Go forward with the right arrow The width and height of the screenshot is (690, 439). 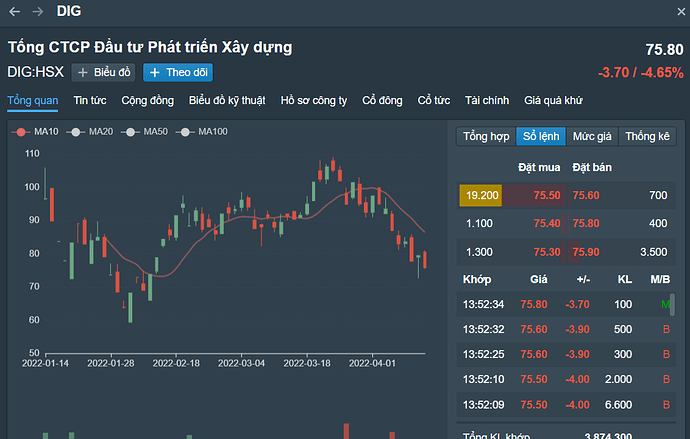coord(38,11)
